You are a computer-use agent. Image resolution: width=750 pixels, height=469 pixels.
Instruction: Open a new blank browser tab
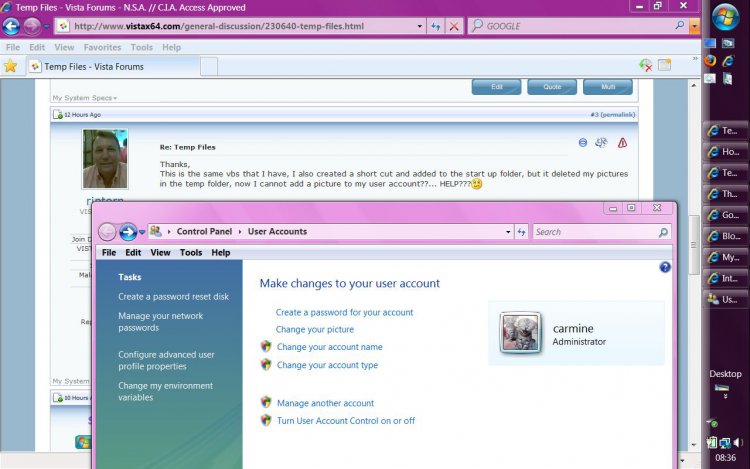(209, 67)
